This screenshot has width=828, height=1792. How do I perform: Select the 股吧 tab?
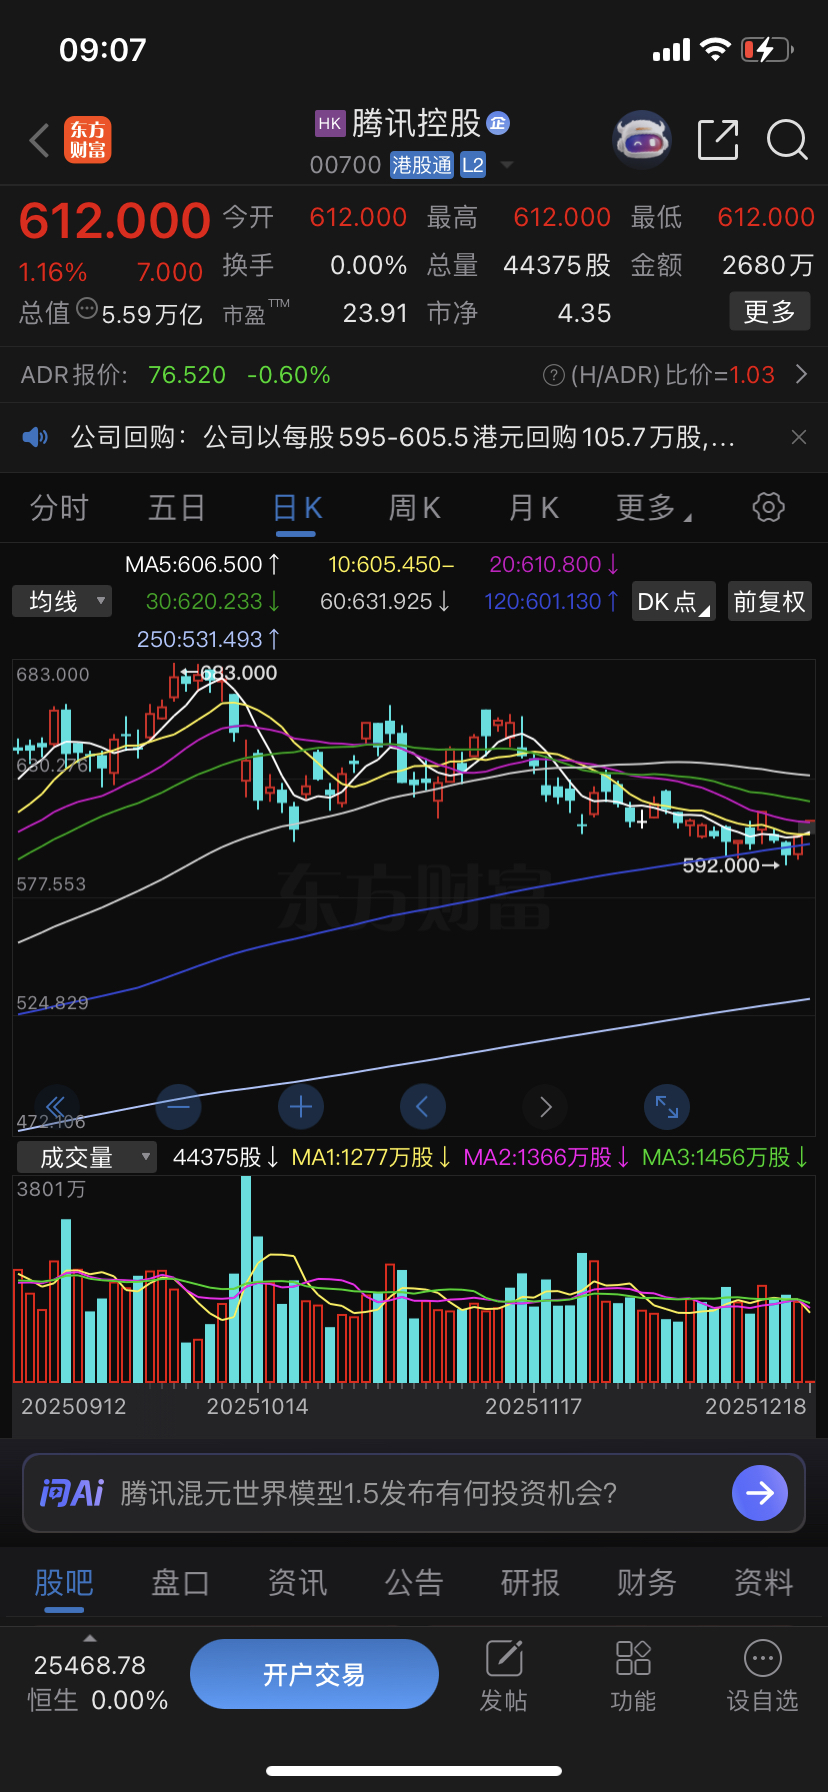pos(64,1583)
